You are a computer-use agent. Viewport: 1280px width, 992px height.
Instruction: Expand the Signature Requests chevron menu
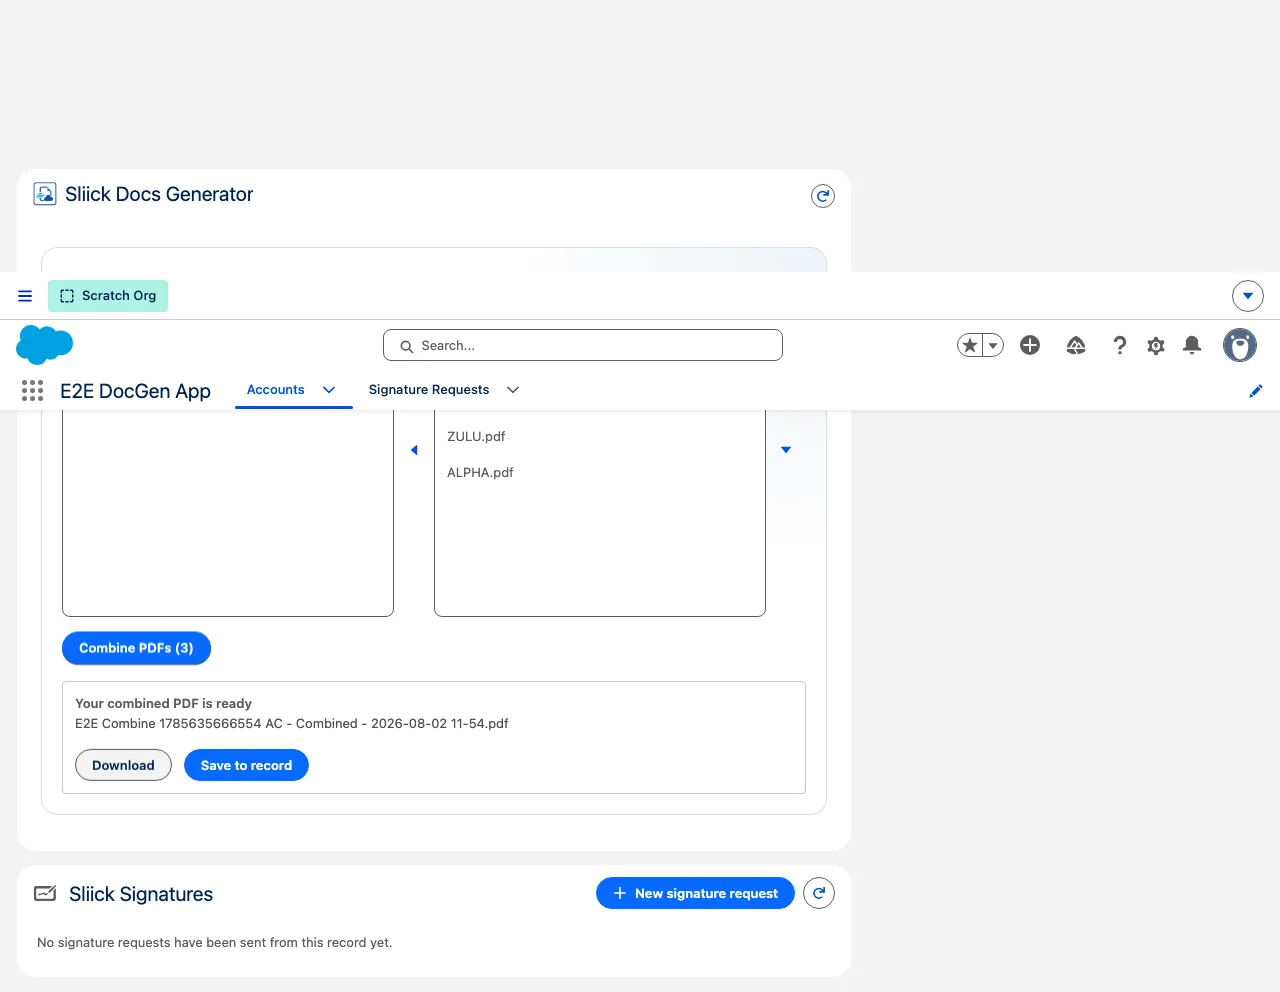point(513,390)
